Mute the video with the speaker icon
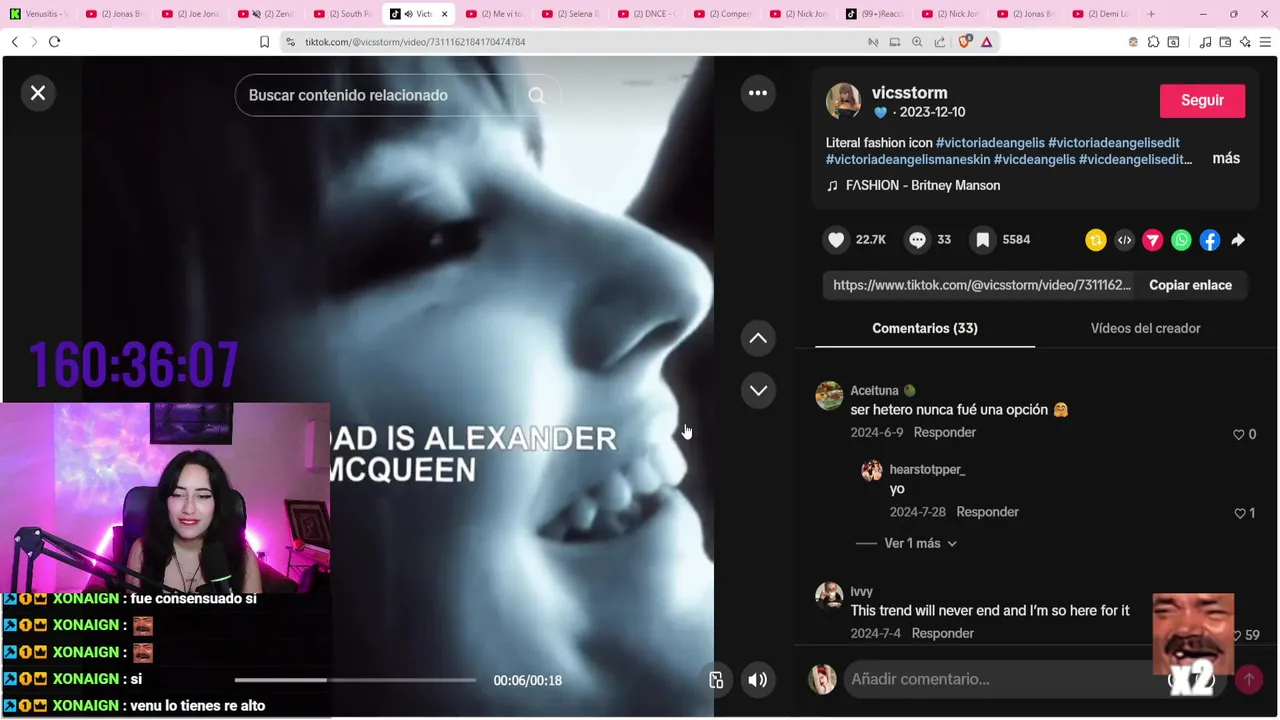The width and height of the screenshot is (1280, 720). pos(758,680)
